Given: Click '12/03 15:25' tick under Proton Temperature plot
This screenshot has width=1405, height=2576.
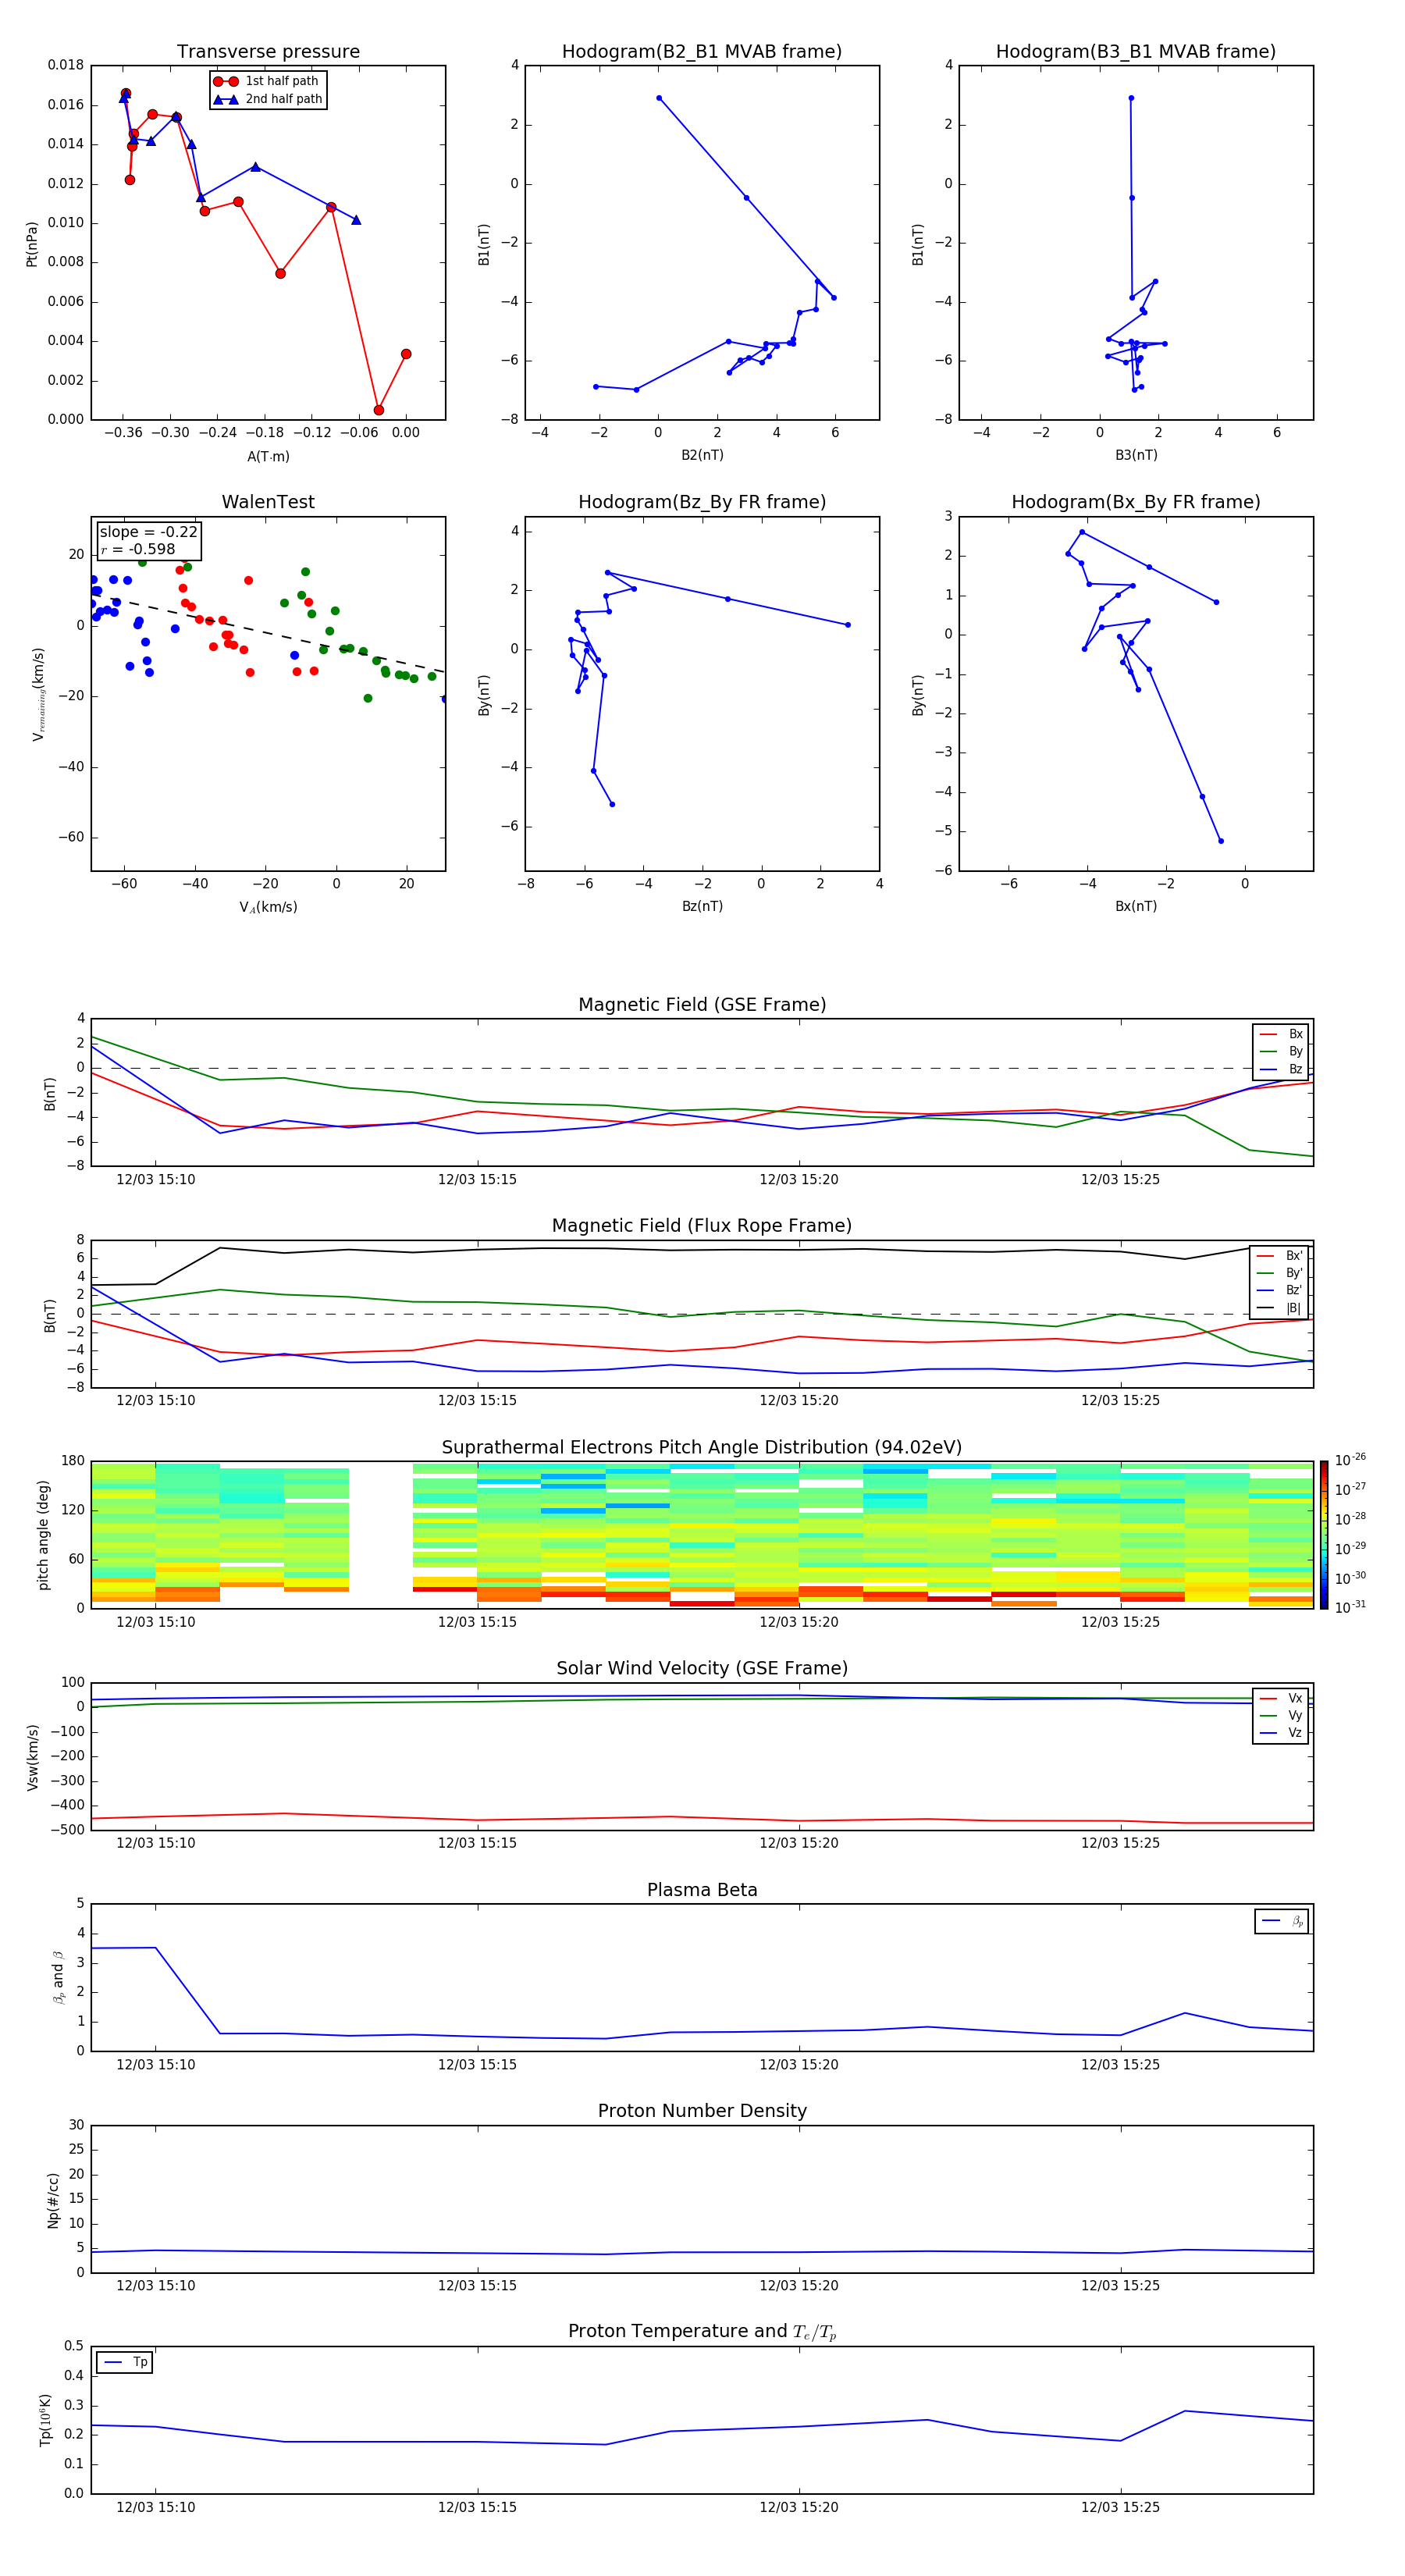Looking at the screenshot, I should tap(1120, 2507).
